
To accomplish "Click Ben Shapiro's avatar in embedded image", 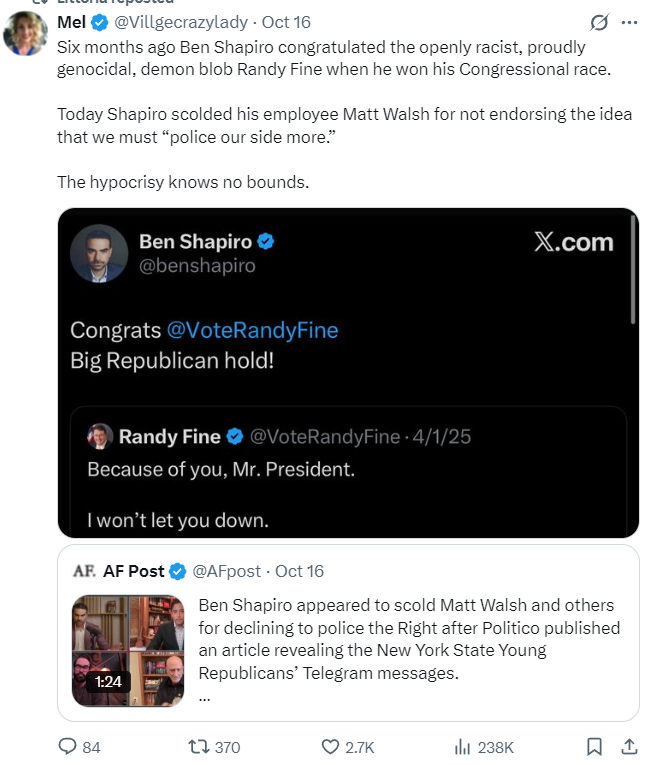I will [x=99, y=254].
